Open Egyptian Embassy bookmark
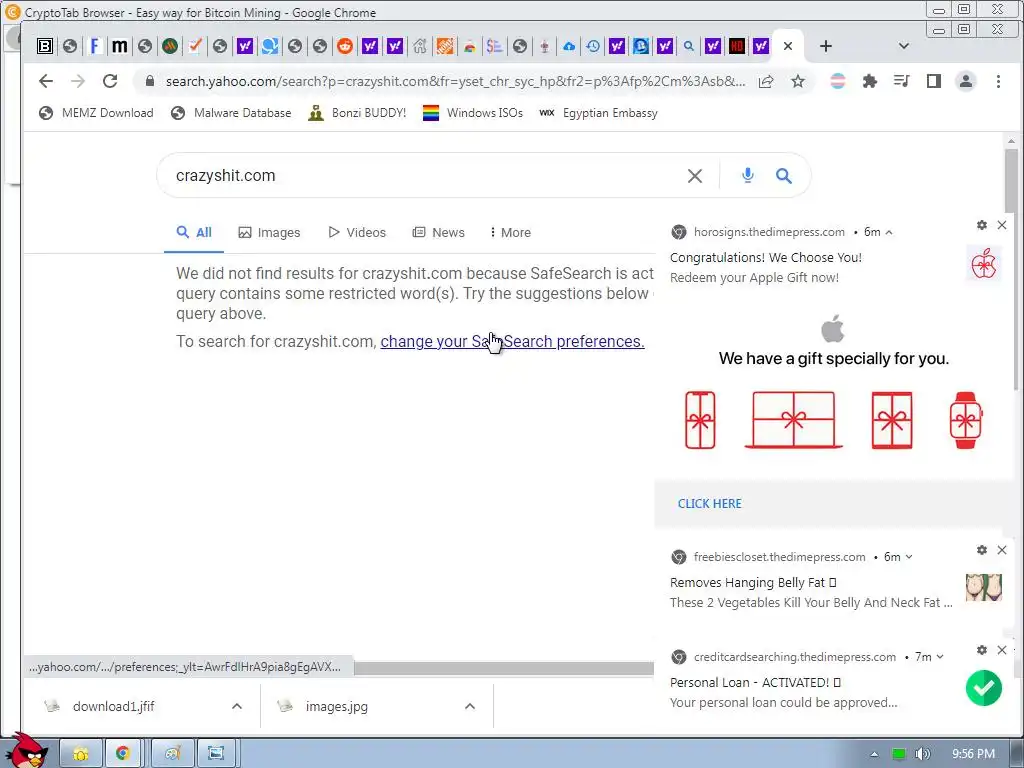The height and width of the screenshot is (768, 1024). (x=598, y=113)
